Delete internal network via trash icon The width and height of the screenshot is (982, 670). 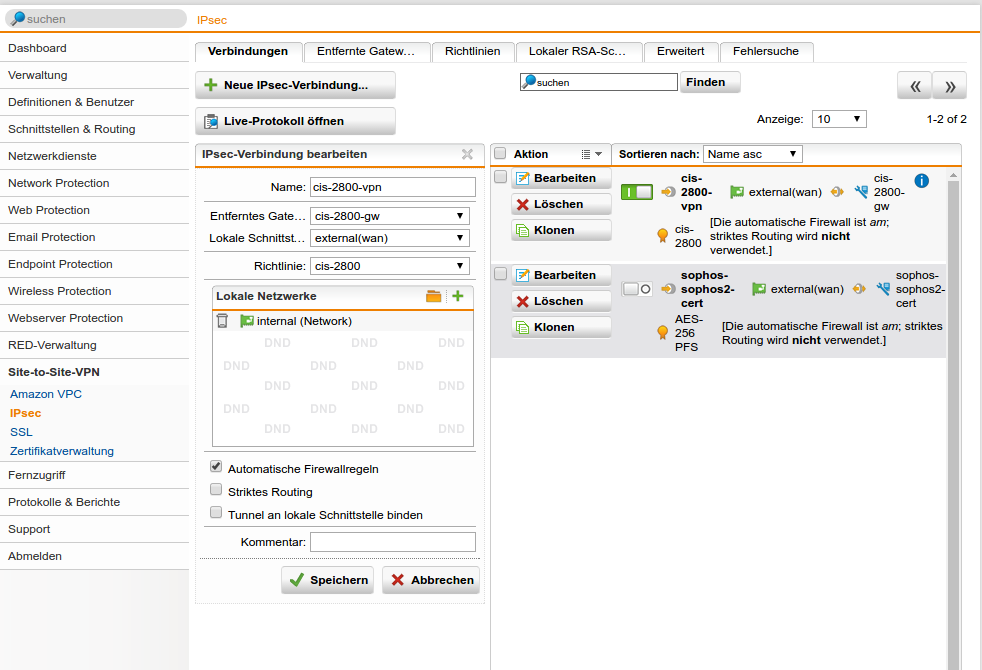[222, 321]
